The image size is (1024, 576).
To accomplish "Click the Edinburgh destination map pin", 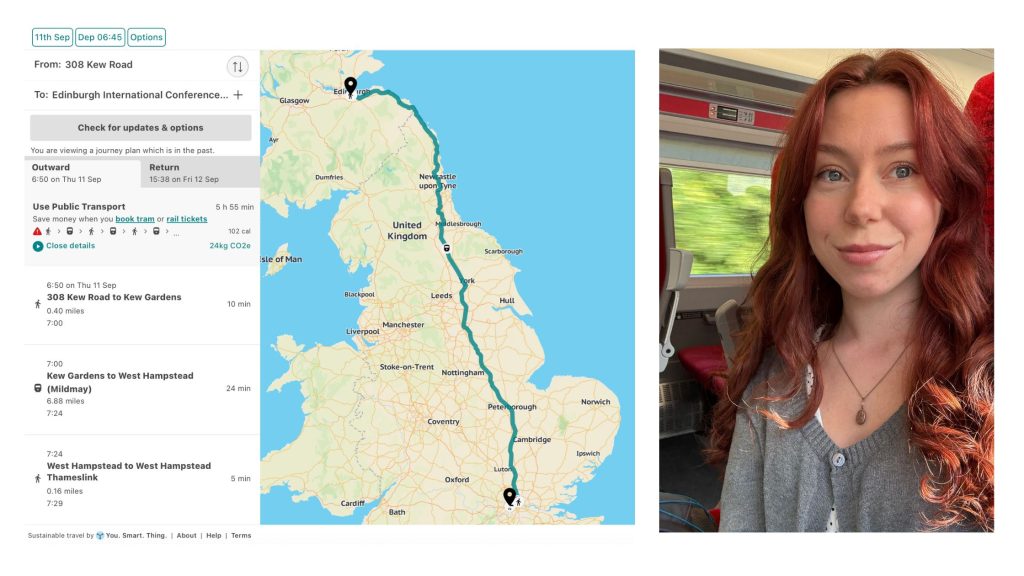I will point(351,87).
